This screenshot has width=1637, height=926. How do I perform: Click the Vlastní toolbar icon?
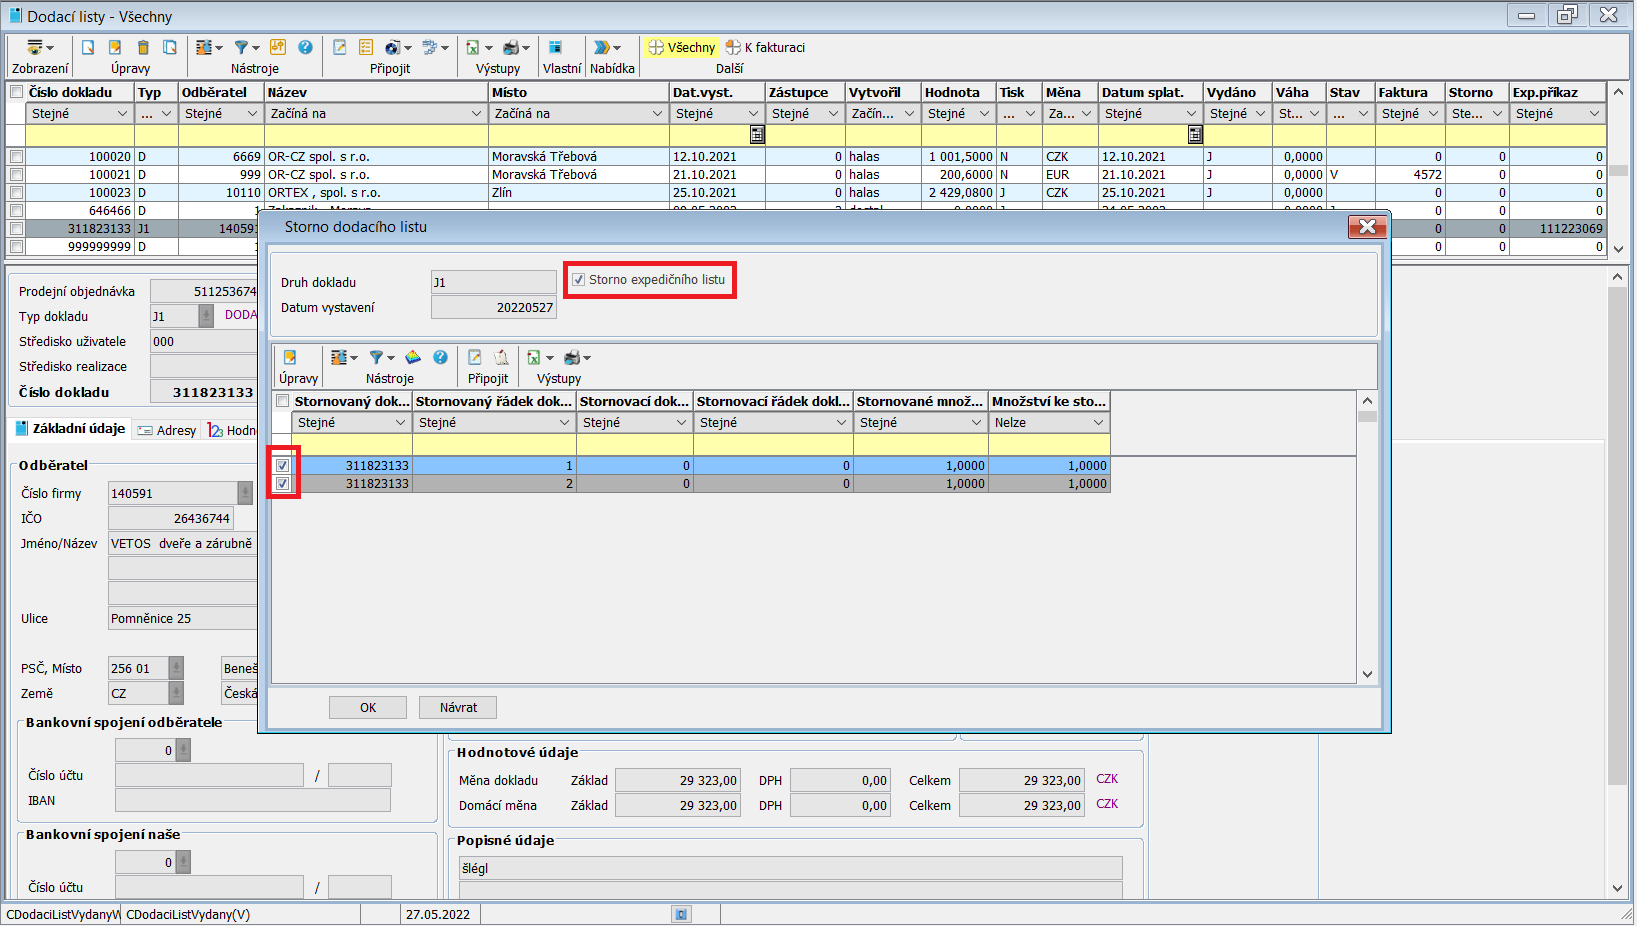pyautogui.click(x=555, y=47)
